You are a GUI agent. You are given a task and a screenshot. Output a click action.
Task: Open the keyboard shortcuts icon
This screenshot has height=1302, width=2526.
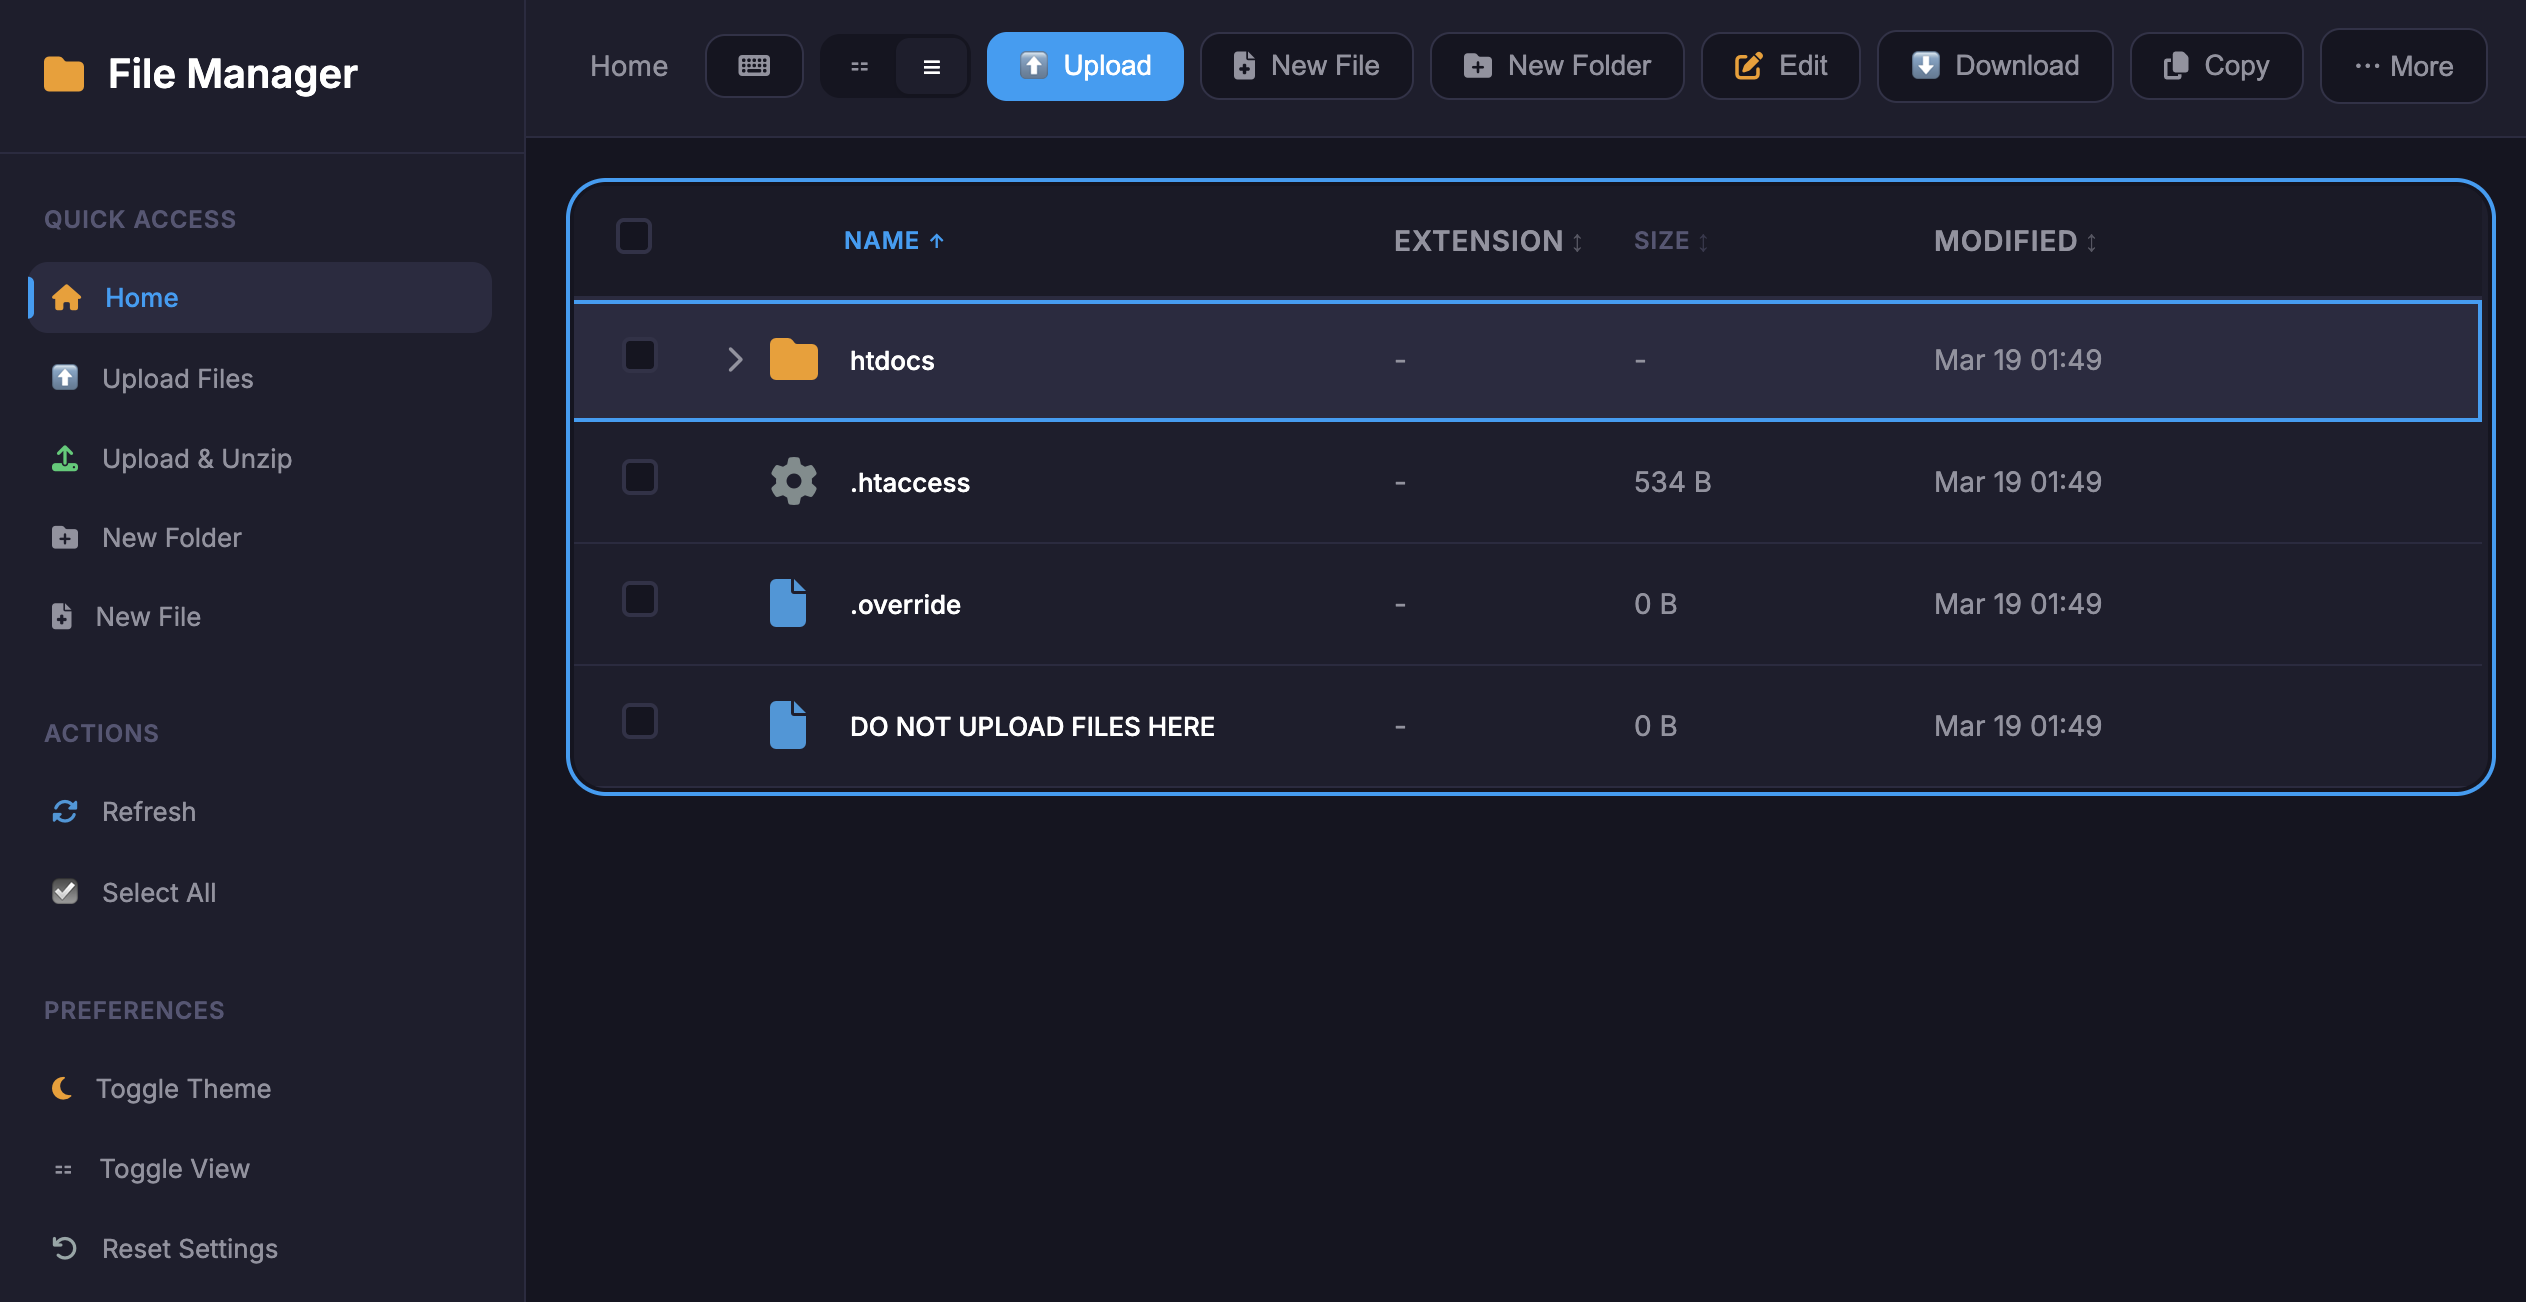pos(754,65)
